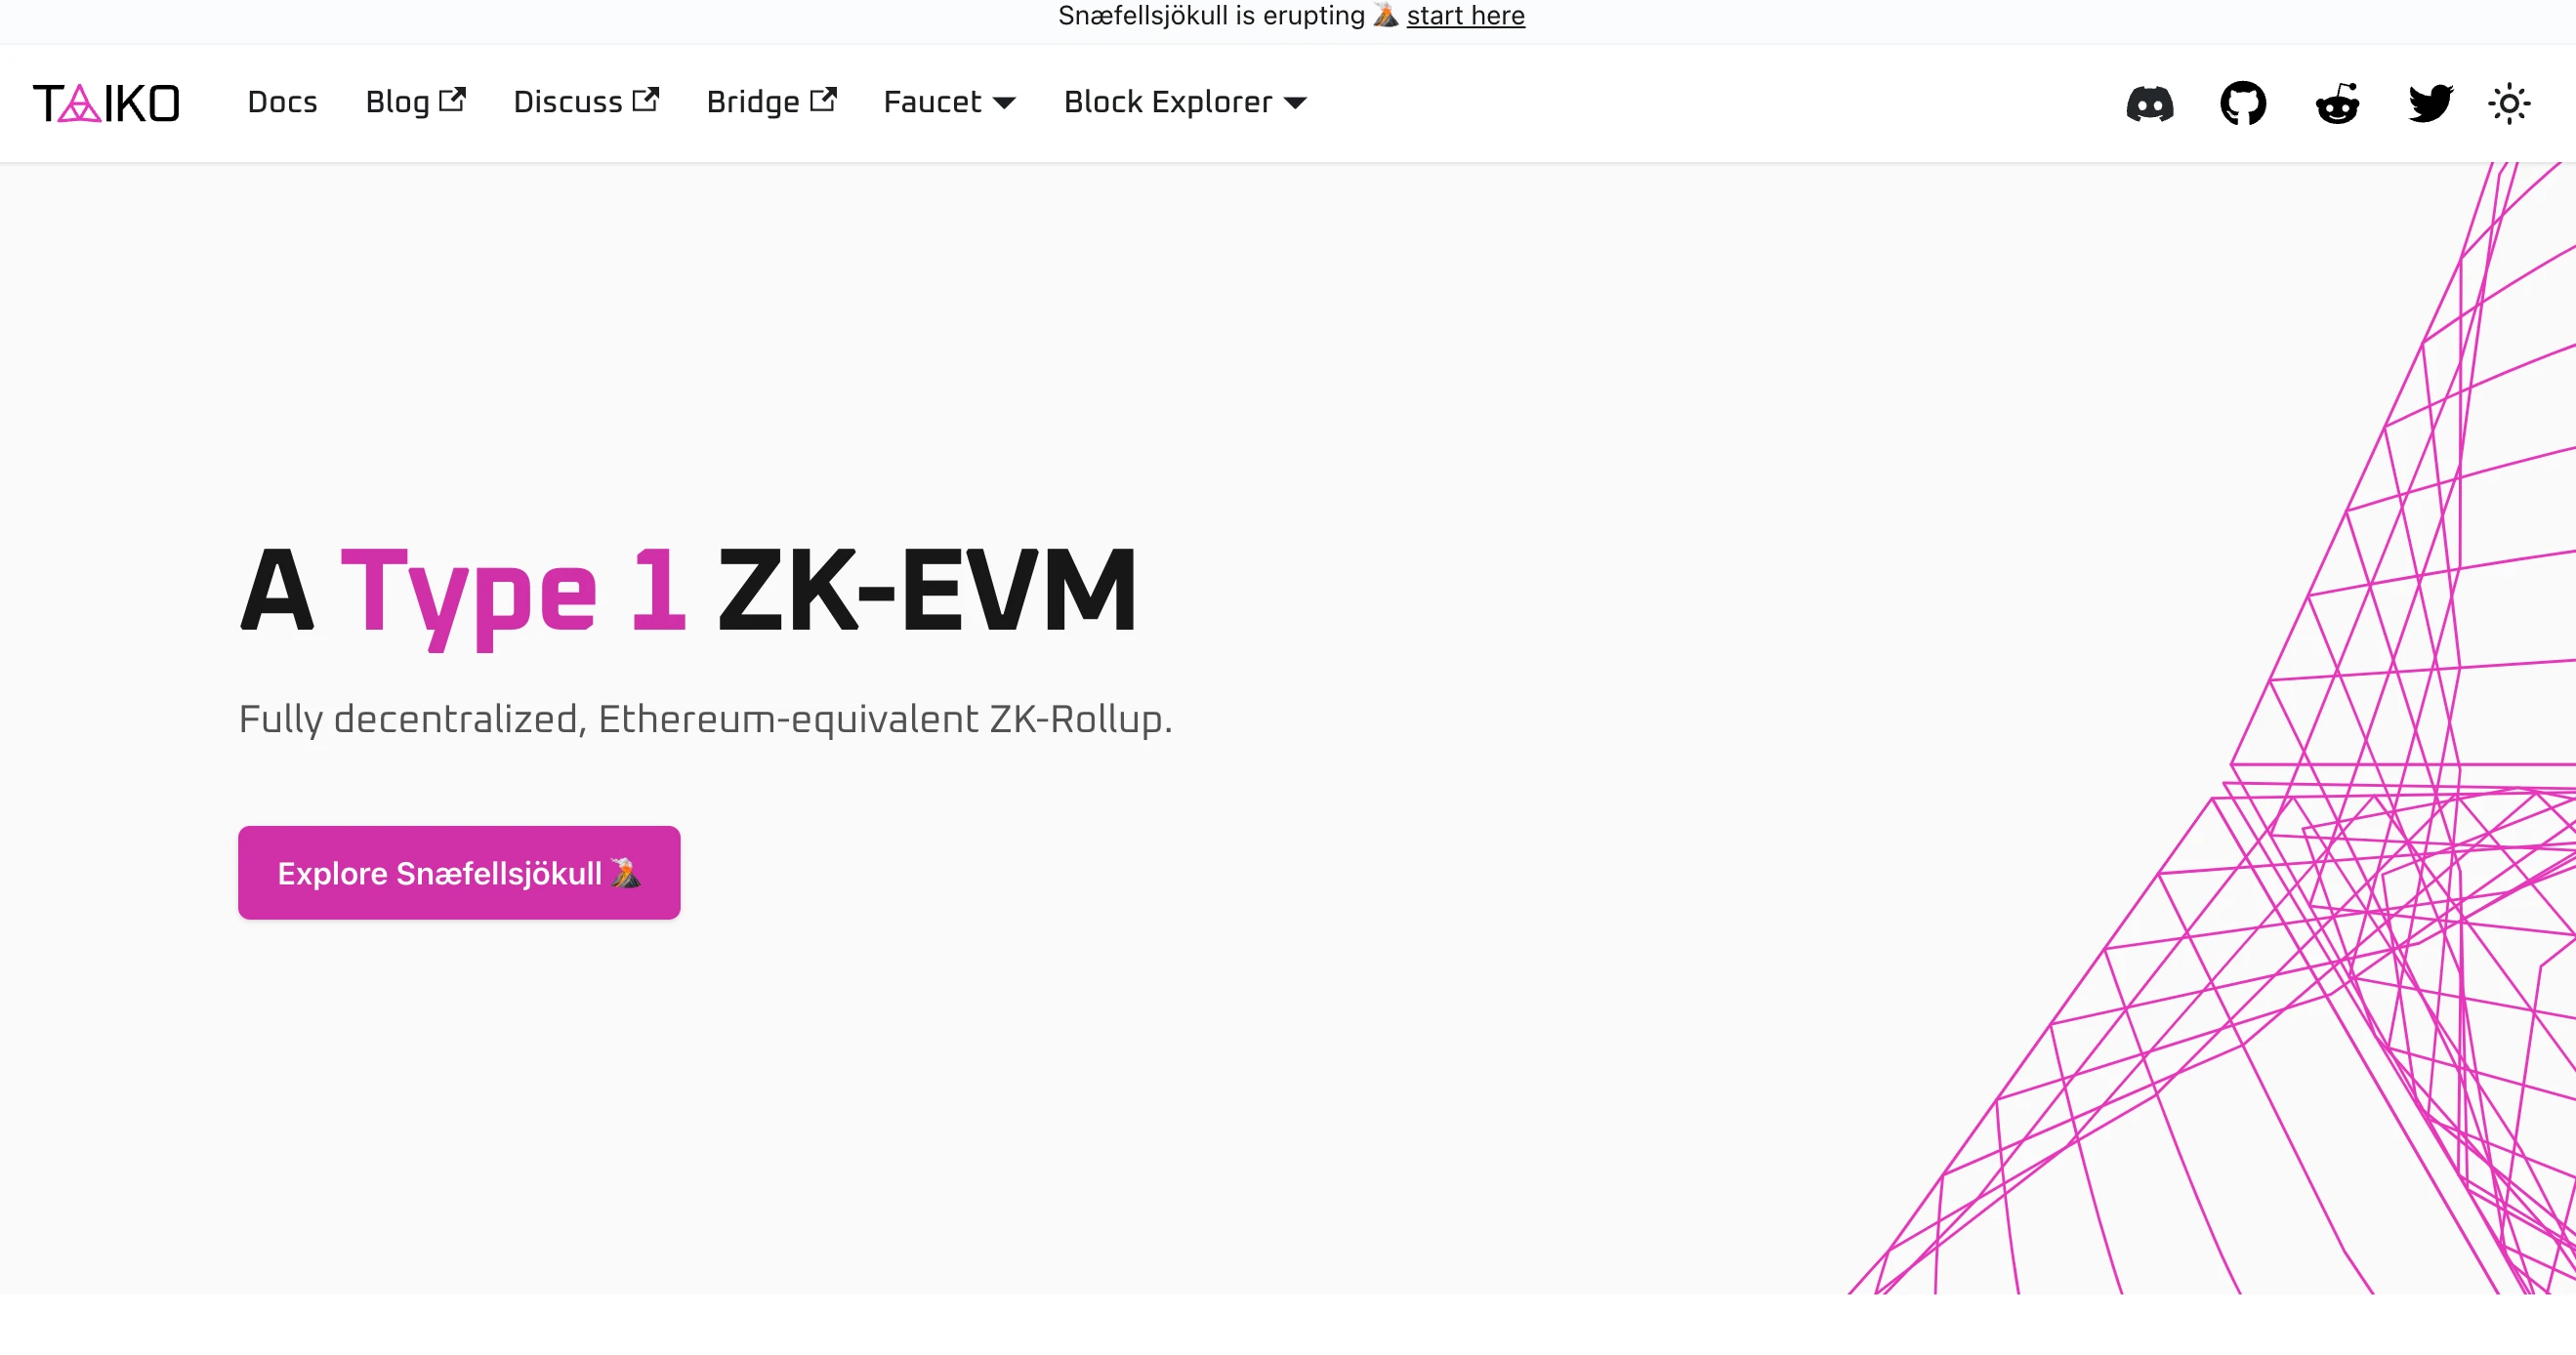The height and width of the screenshot is (1355, 2576).
Task: Click the Docs menu item
Action: pos(281,103)
